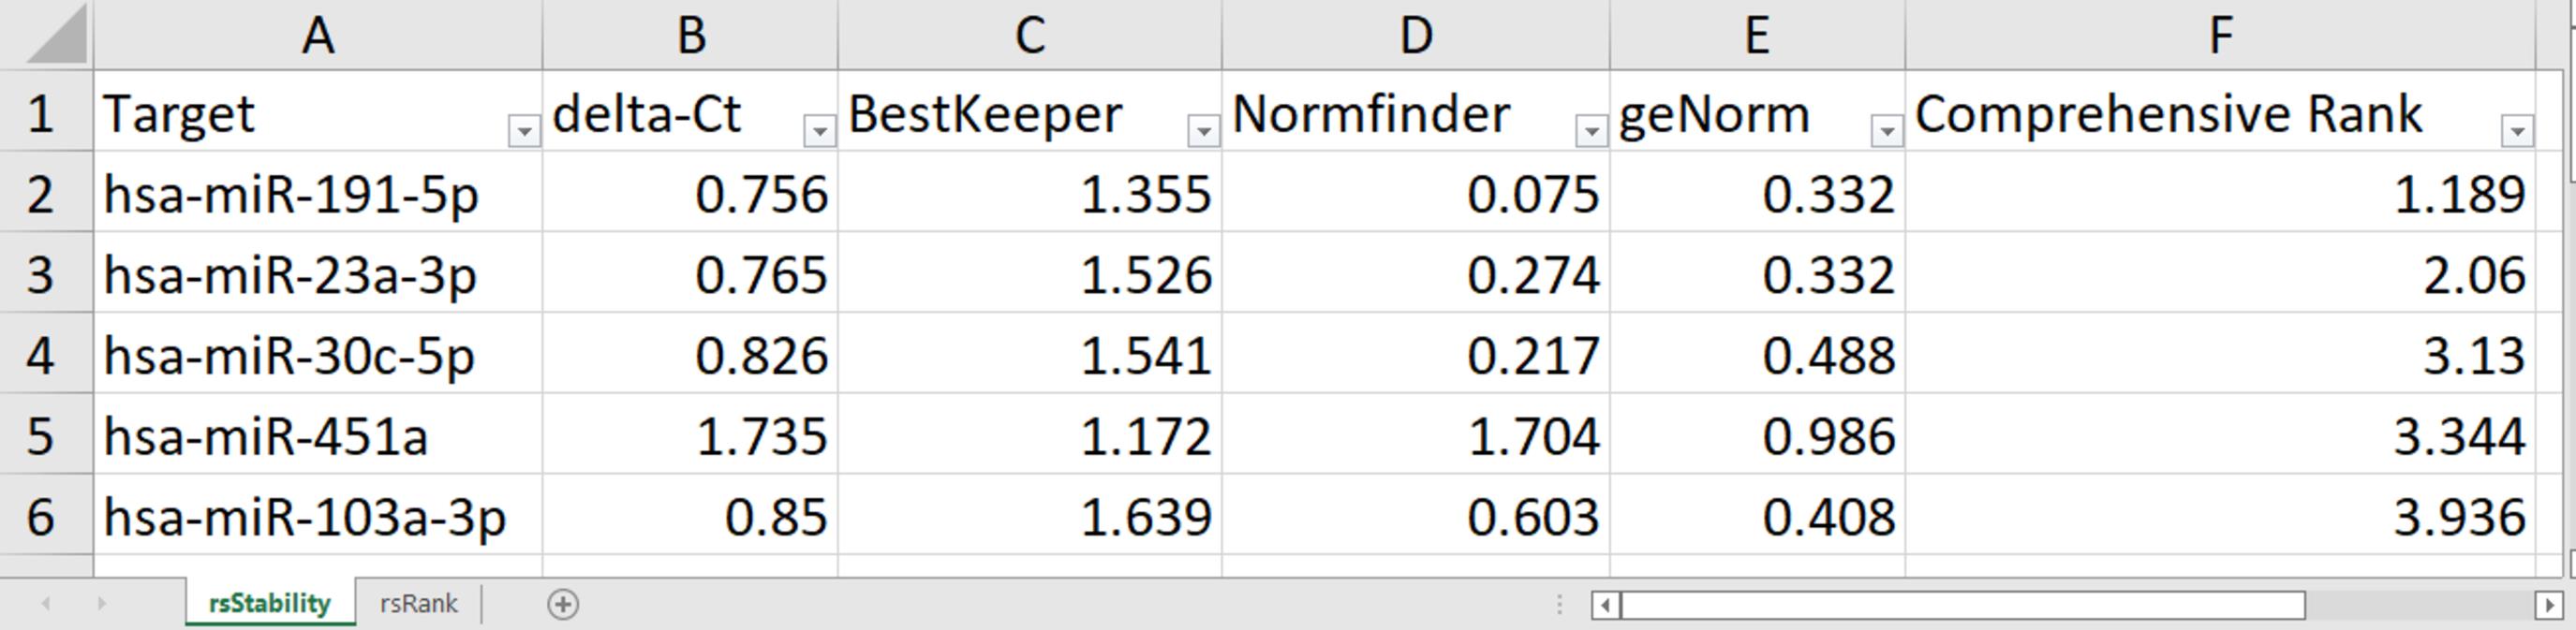Click the geNorm header cell
Viewport: 2576px width, 630px height.
click(1757, 111)
